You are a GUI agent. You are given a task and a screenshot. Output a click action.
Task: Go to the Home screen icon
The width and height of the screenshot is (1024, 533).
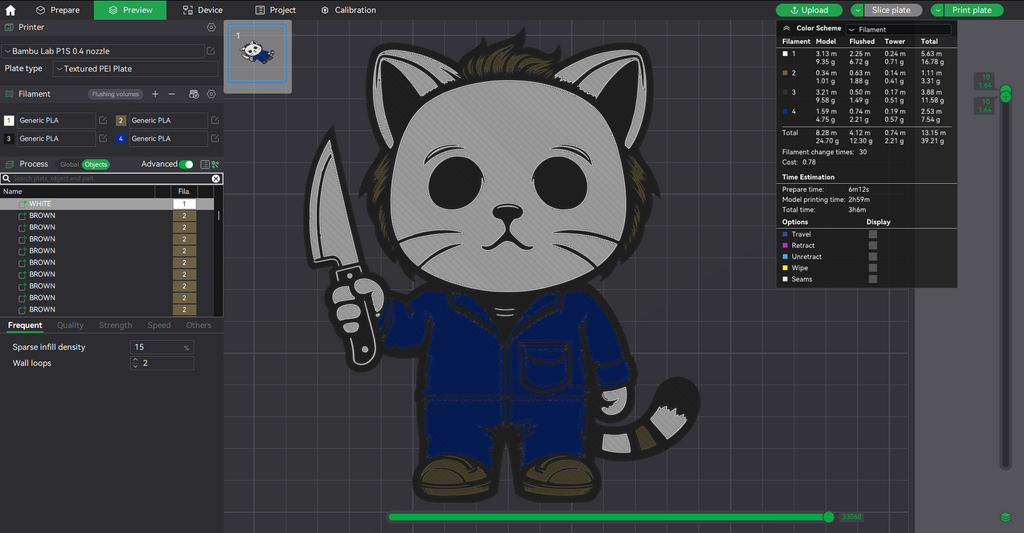point(10,10)
